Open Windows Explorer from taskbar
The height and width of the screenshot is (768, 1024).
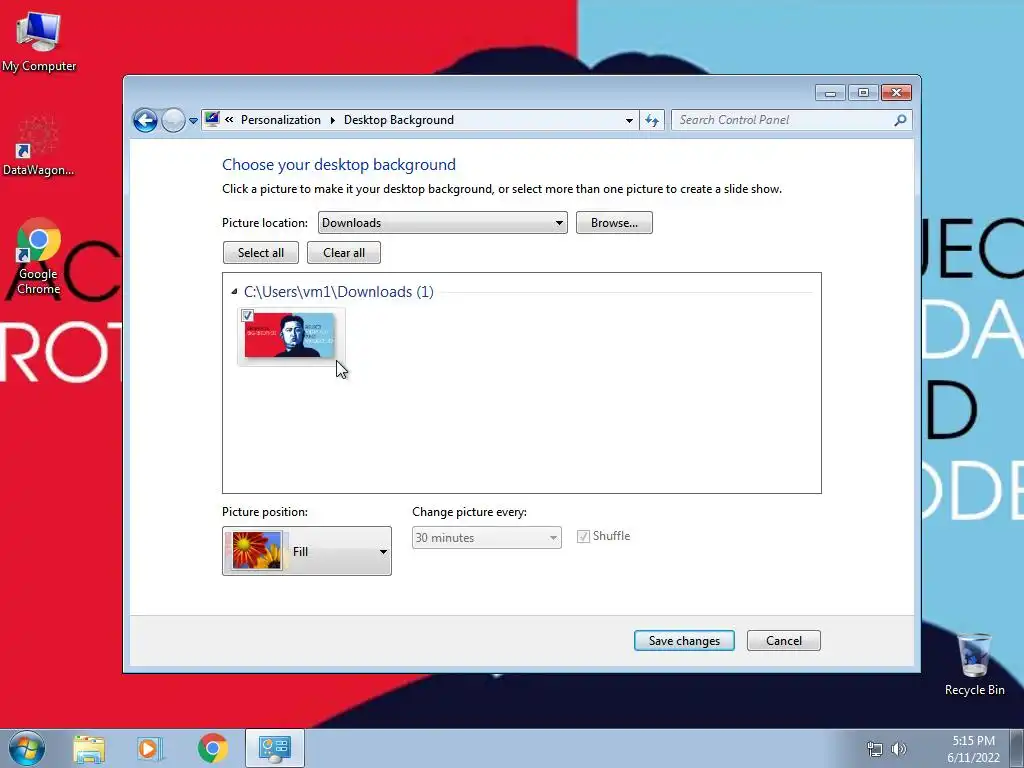click(89, 749)
